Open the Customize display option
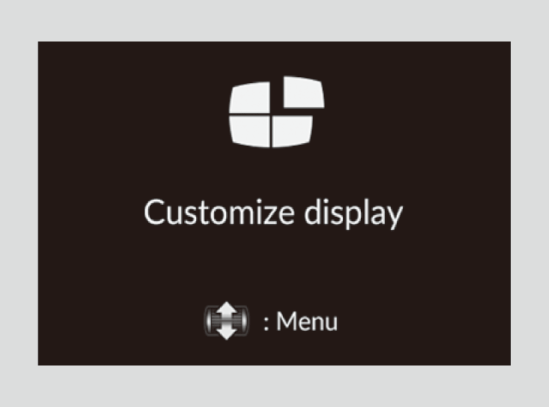Image resolution: width=549 pixels, height=407 pixels. click(x=273, y=213)
